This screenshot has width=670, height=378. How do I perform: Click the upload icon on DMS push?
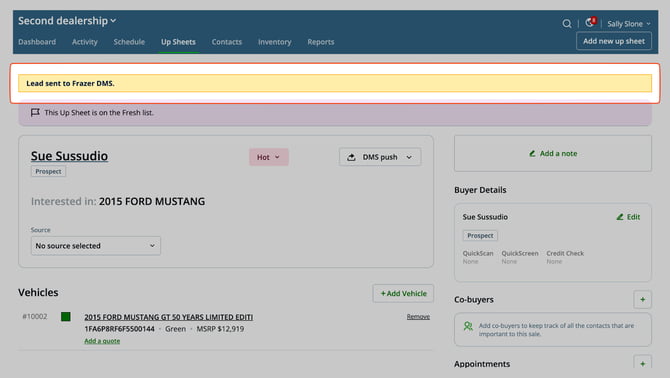point(351,157)
